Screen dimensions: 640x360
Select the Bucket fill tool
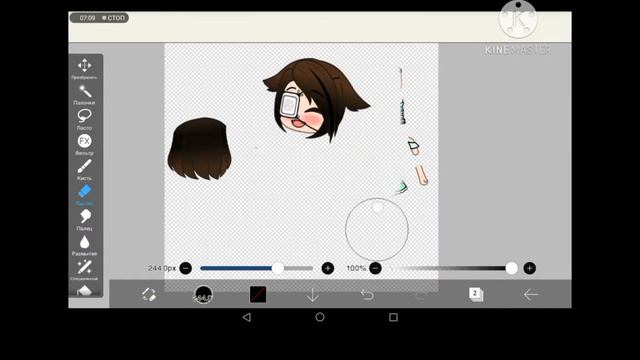pyautogui.click(x=84, y=290)
